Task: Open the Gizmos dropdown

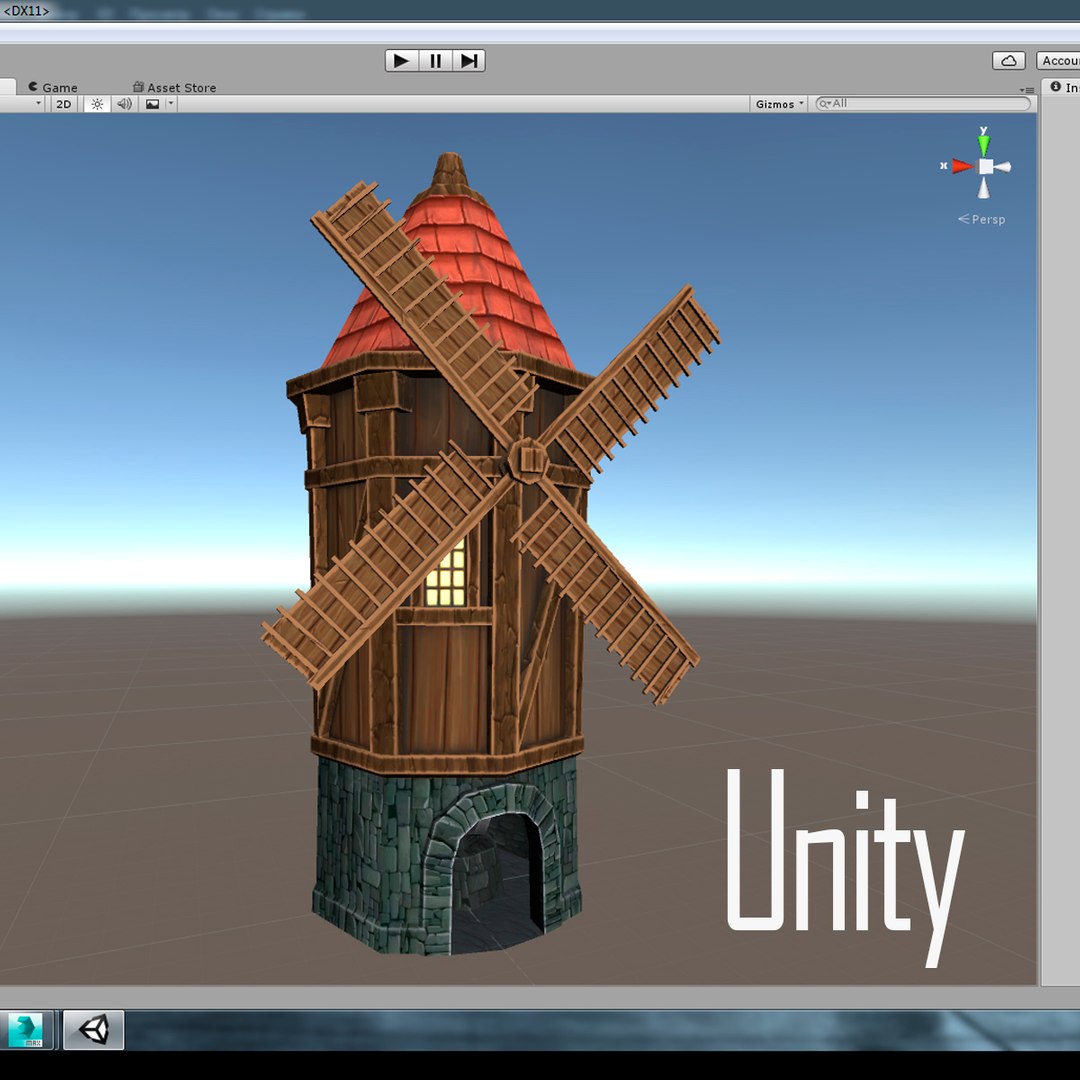Action: [779, 104]
